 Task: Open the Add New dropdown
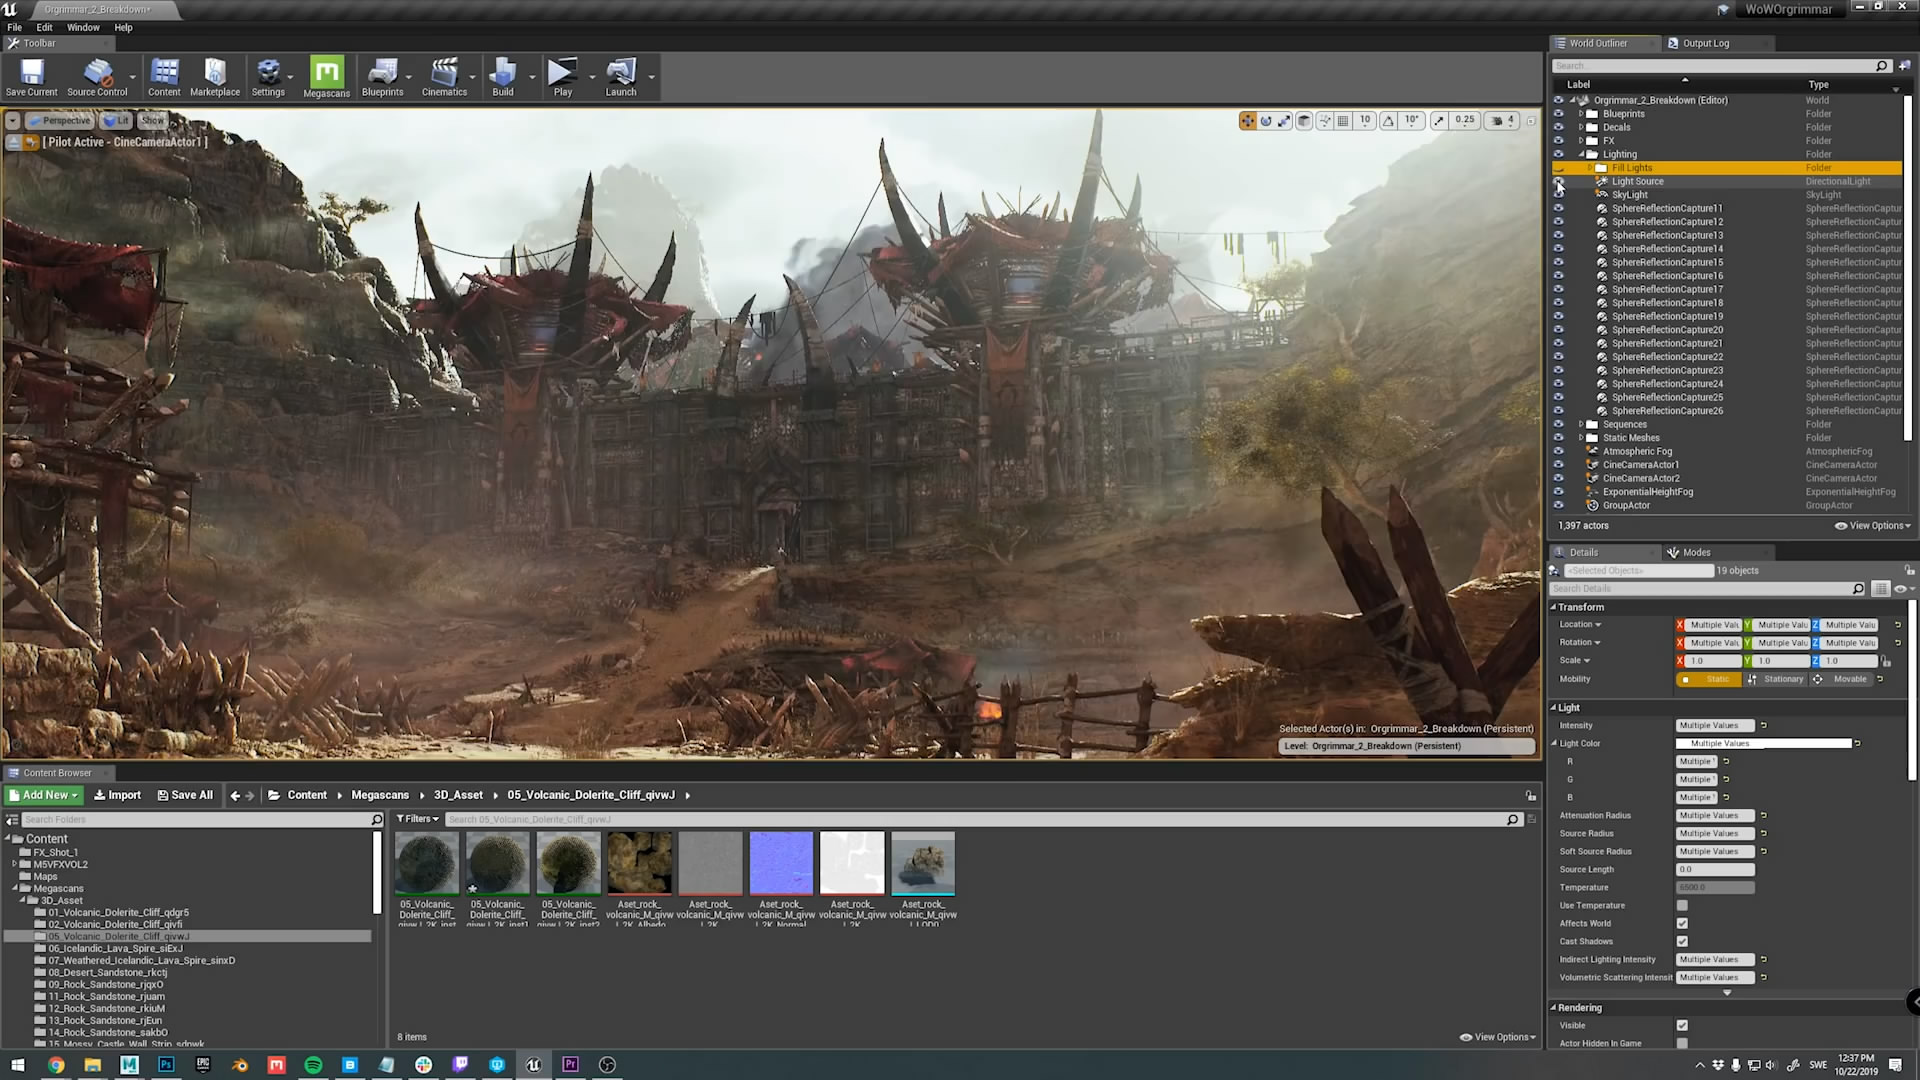click(43, 795)
